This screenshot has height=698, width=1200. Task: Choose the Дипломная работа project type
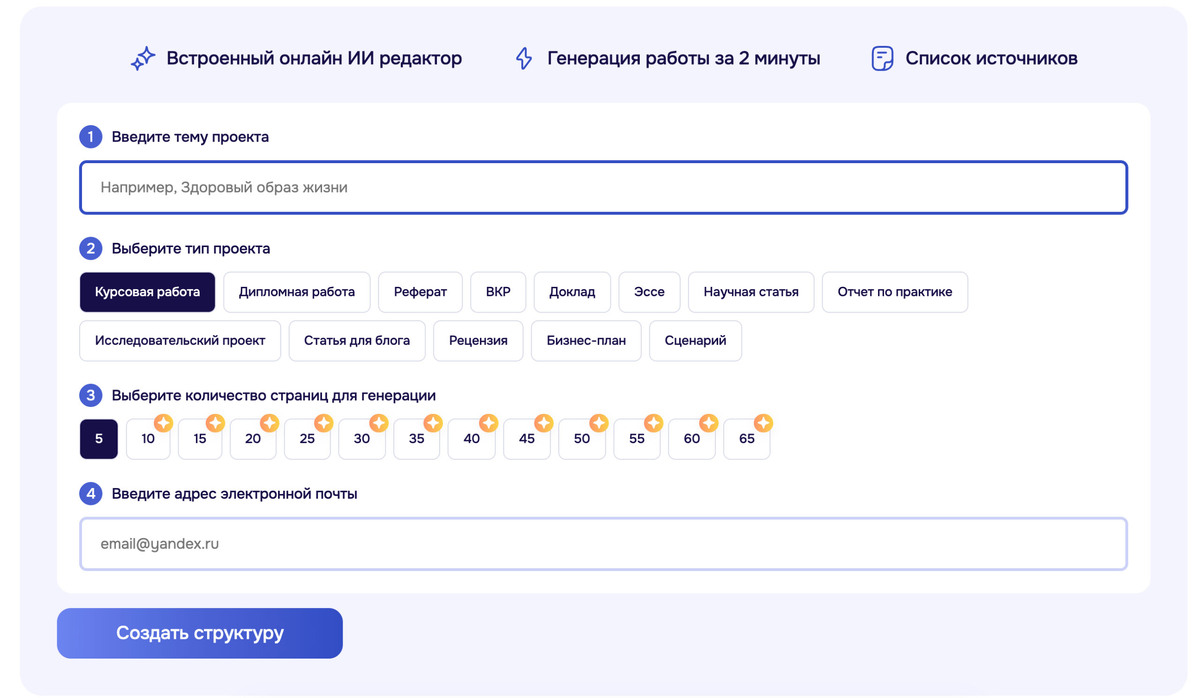pyautogui.click(x=296, y=292)
